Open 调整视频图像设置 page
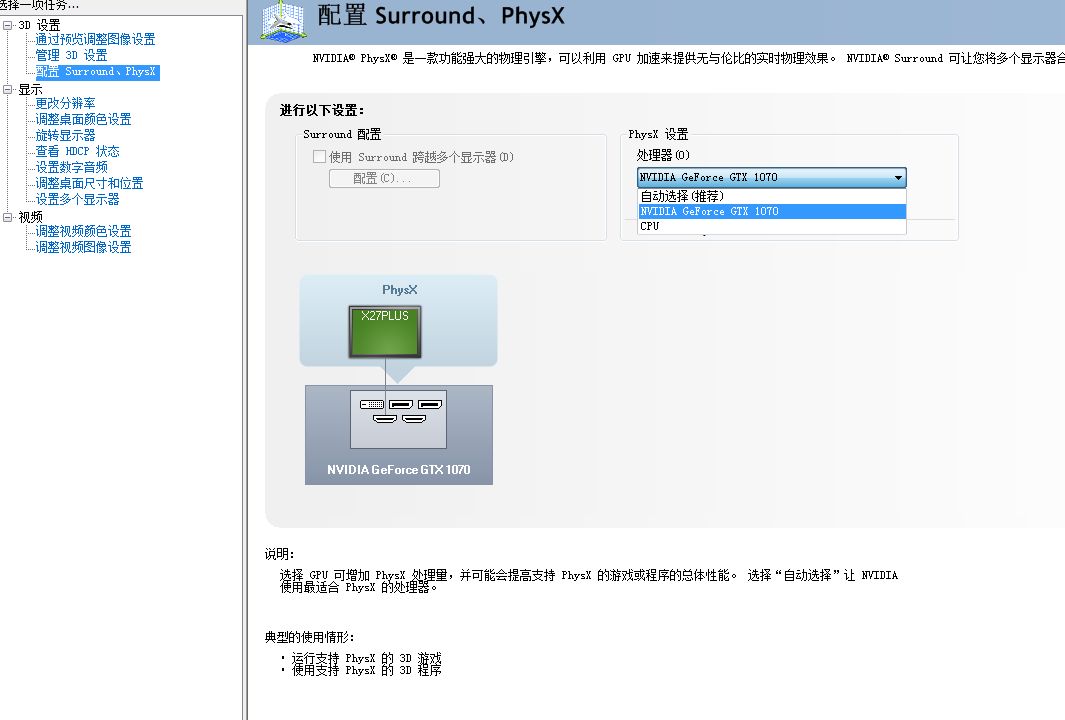Screen dimensions: 1065x720 click(84, 247)
